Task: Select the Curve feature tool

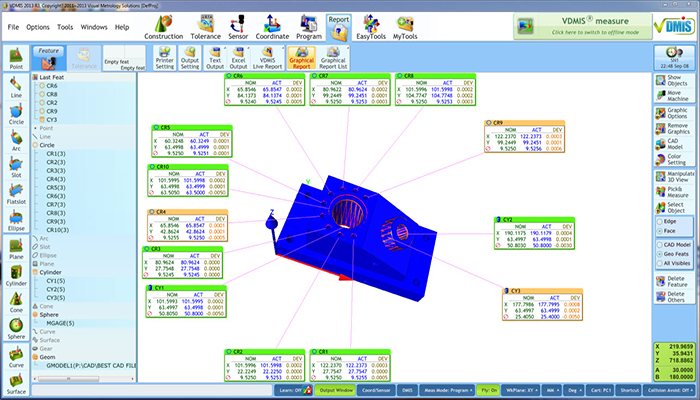Action: click(x=17, y=358)
